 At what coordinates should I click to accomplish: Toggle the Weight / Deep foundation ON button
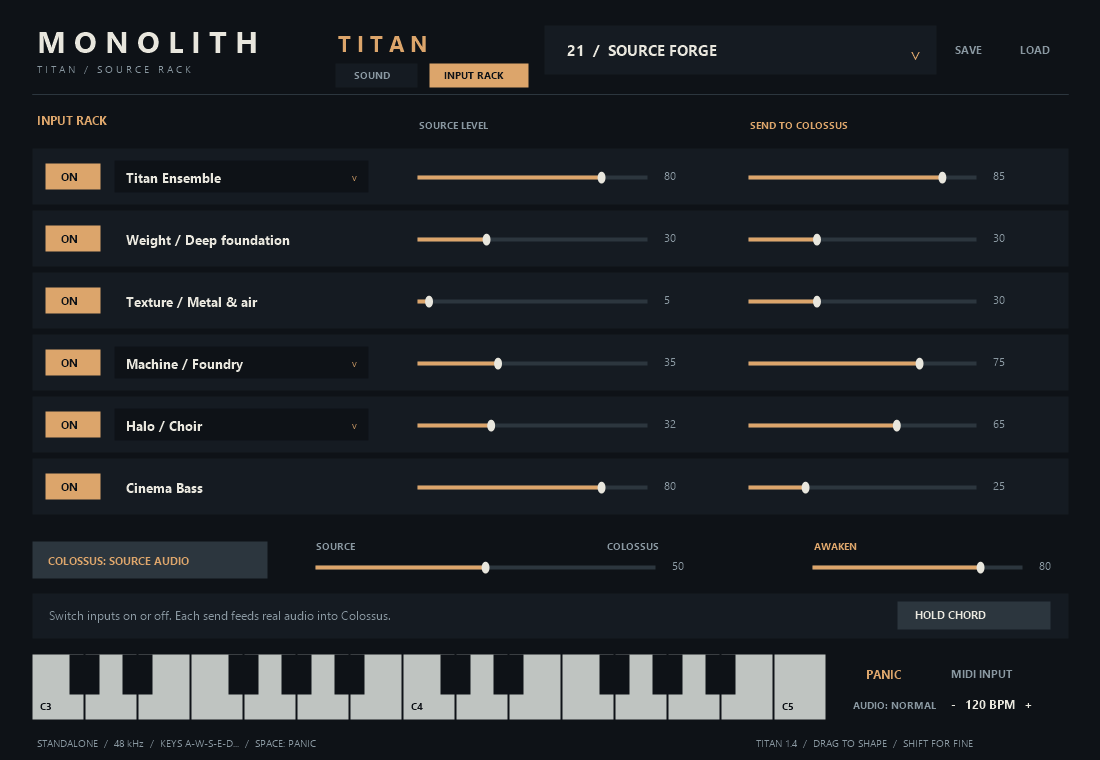pyautogui.click(x=73, y=239)
